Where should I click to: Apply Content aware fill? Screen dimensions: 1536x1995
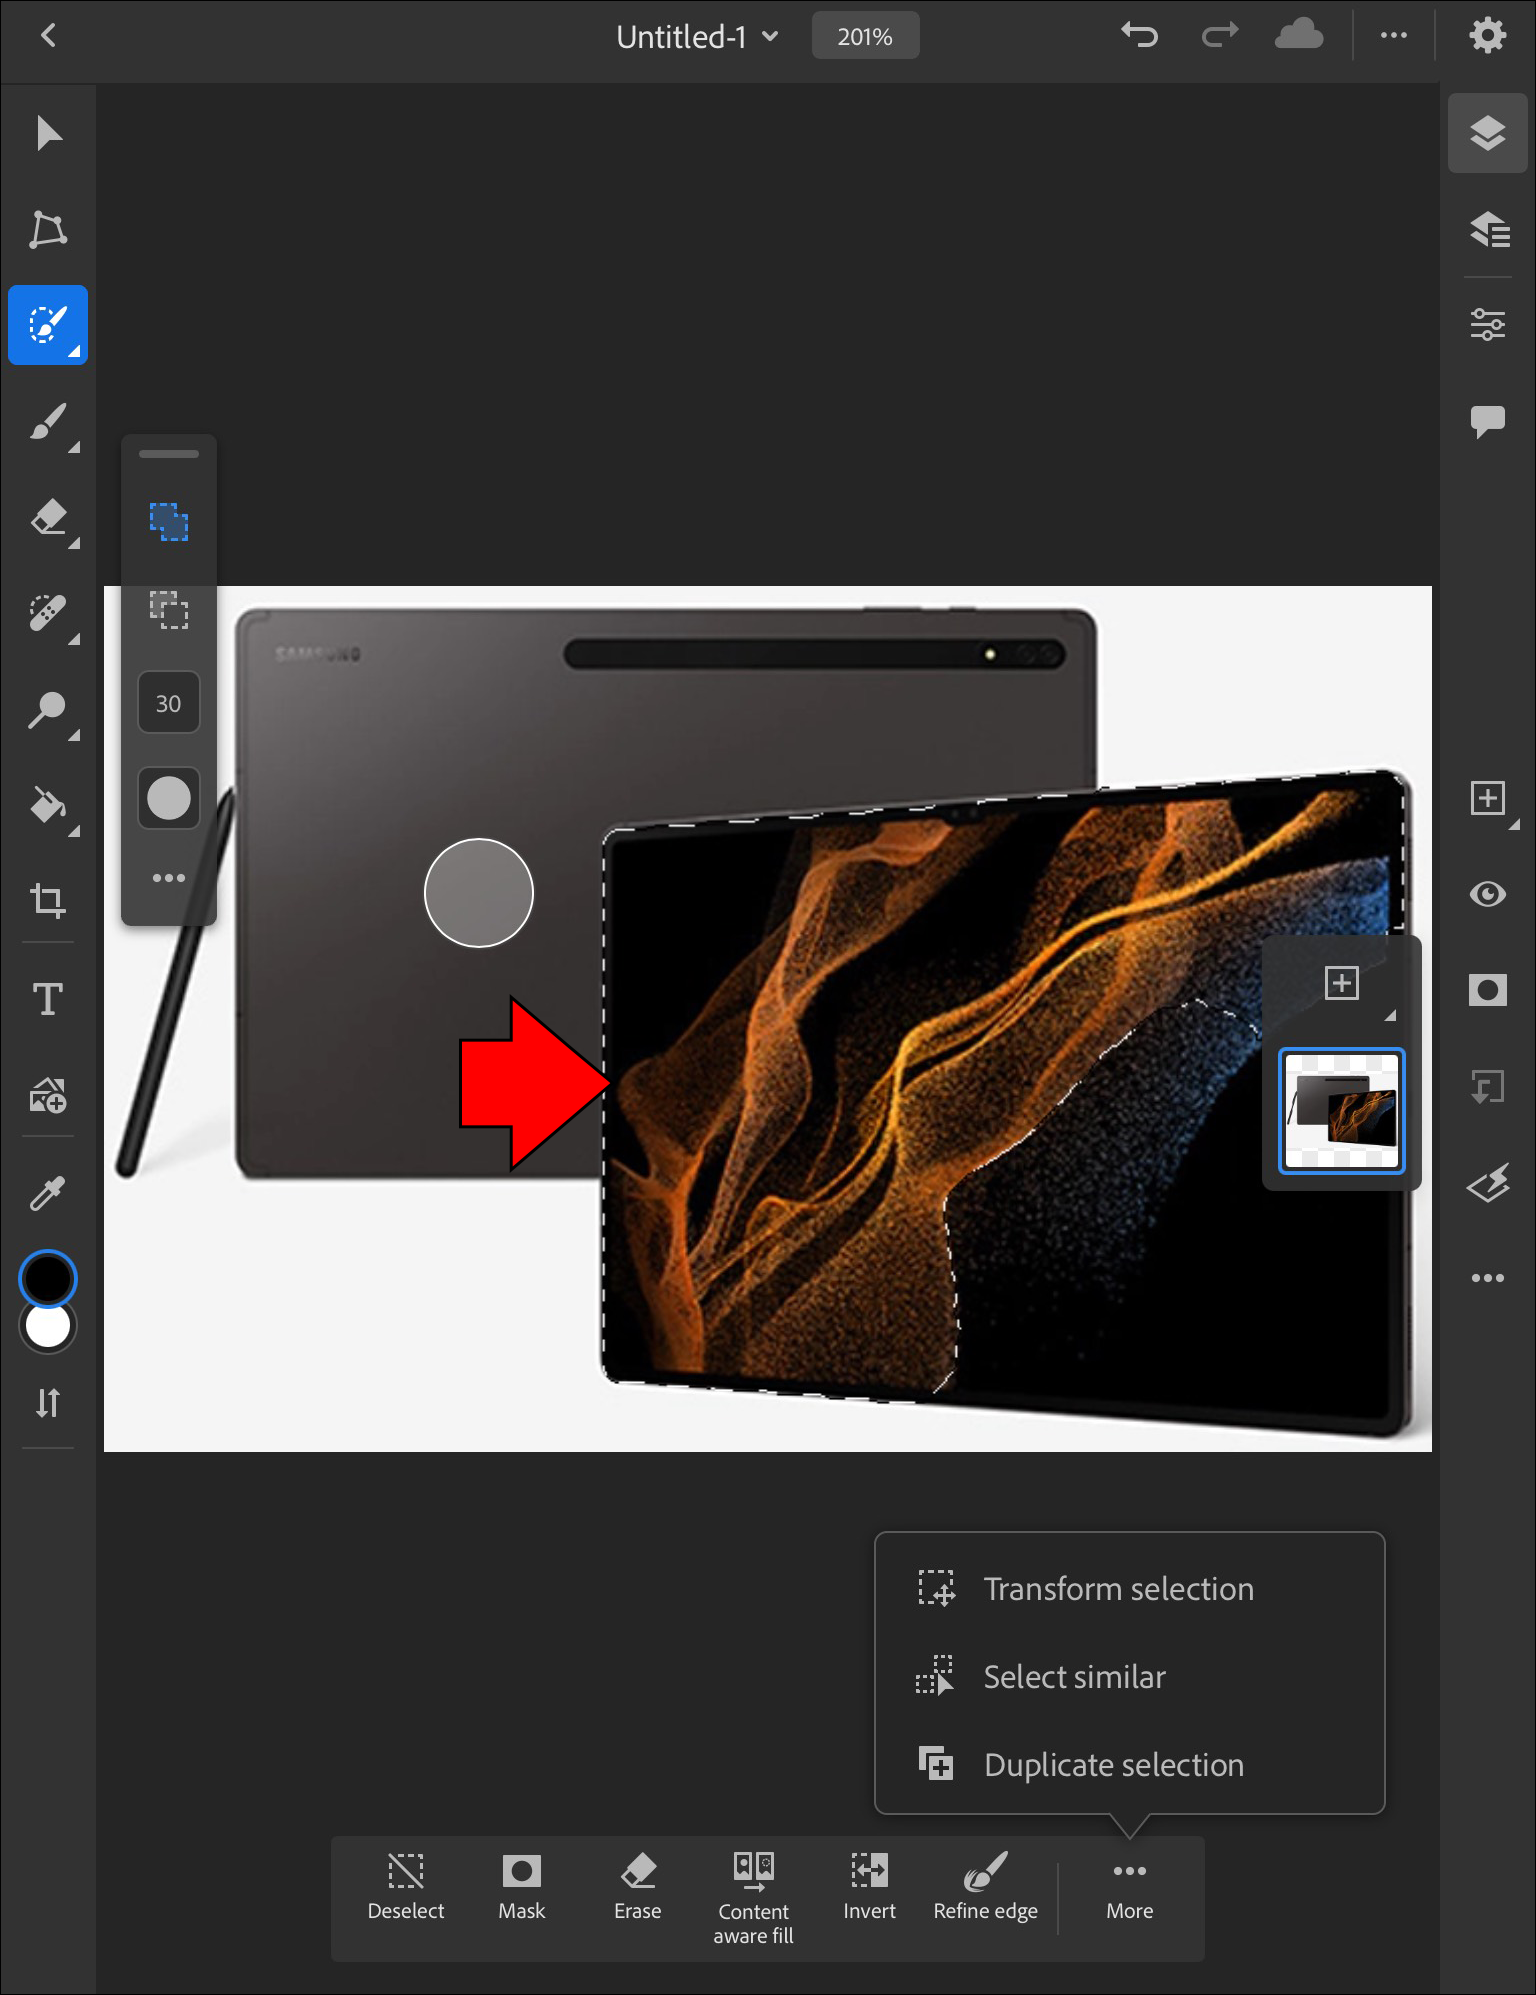754,1899
